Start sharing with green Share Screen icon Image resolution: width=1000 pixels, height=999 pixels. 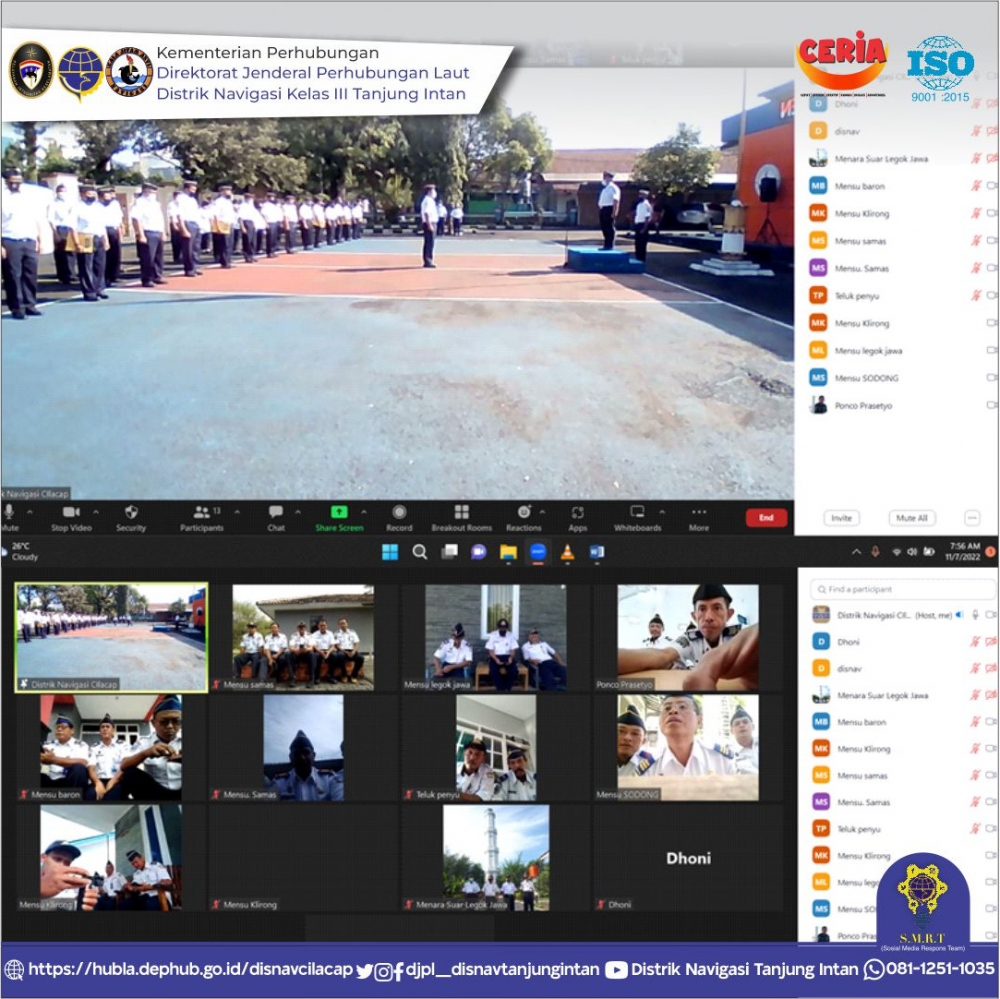coord(339,512)
